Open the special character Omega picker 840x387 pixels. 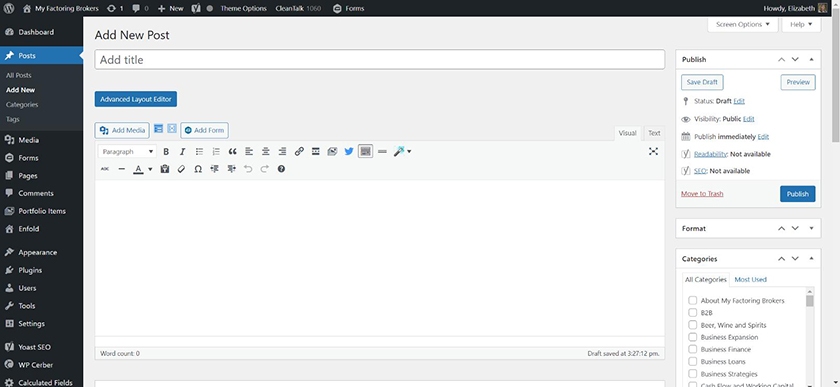click(198, 169)
